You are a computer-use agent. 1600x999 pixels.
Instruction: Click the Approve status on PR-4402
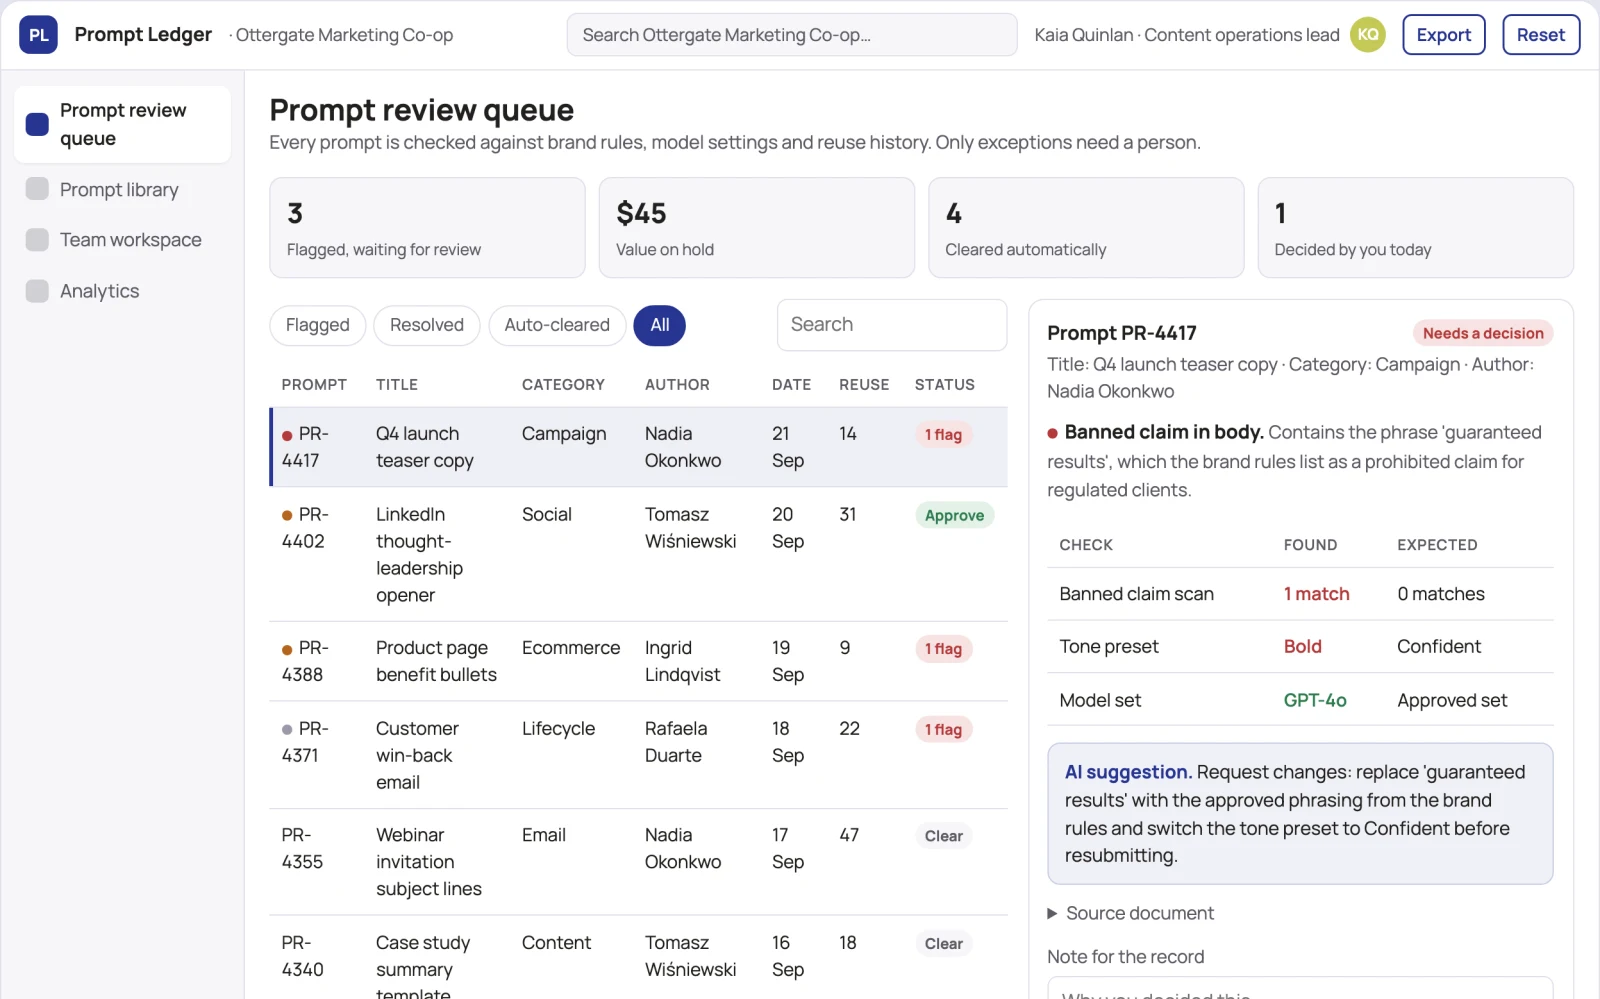pyautogui.click(x=954, y=516)
